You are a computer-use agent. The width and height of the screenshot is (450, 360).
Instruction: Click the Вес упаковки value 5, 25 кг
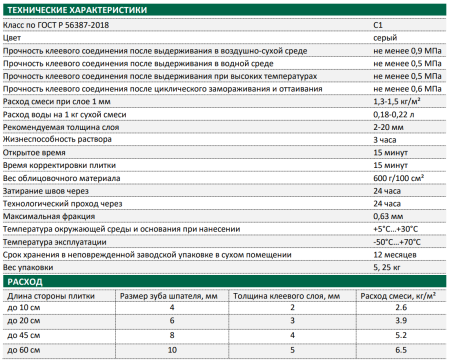(x=387, y=267)
